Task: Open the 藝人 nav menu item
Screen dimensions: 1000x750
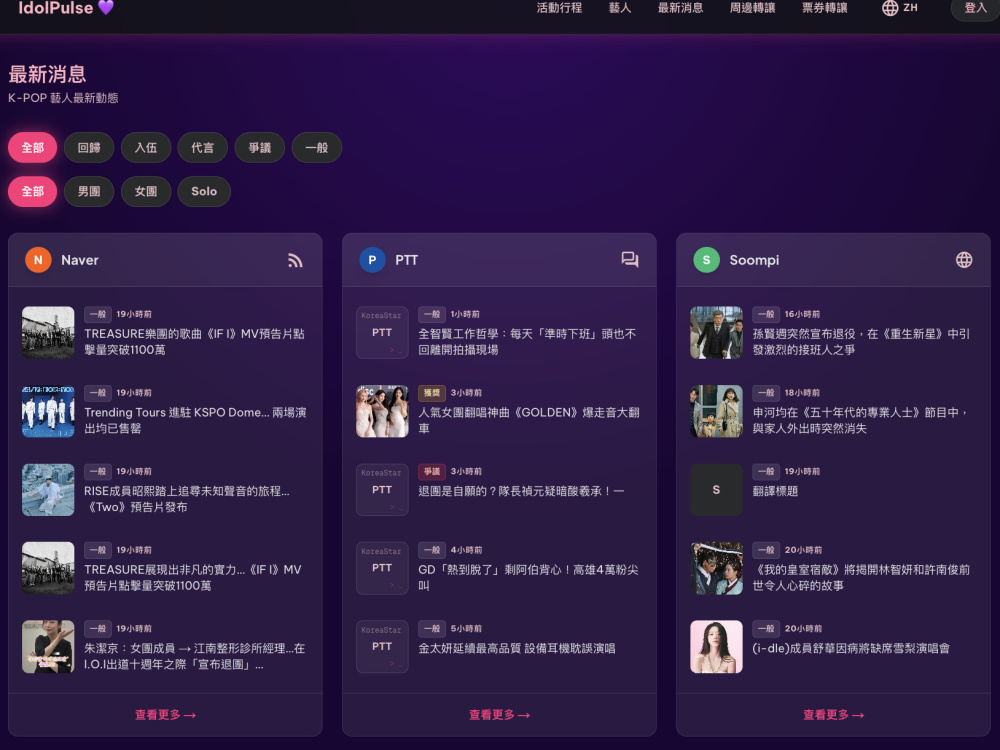Action: tap(619, 8)
